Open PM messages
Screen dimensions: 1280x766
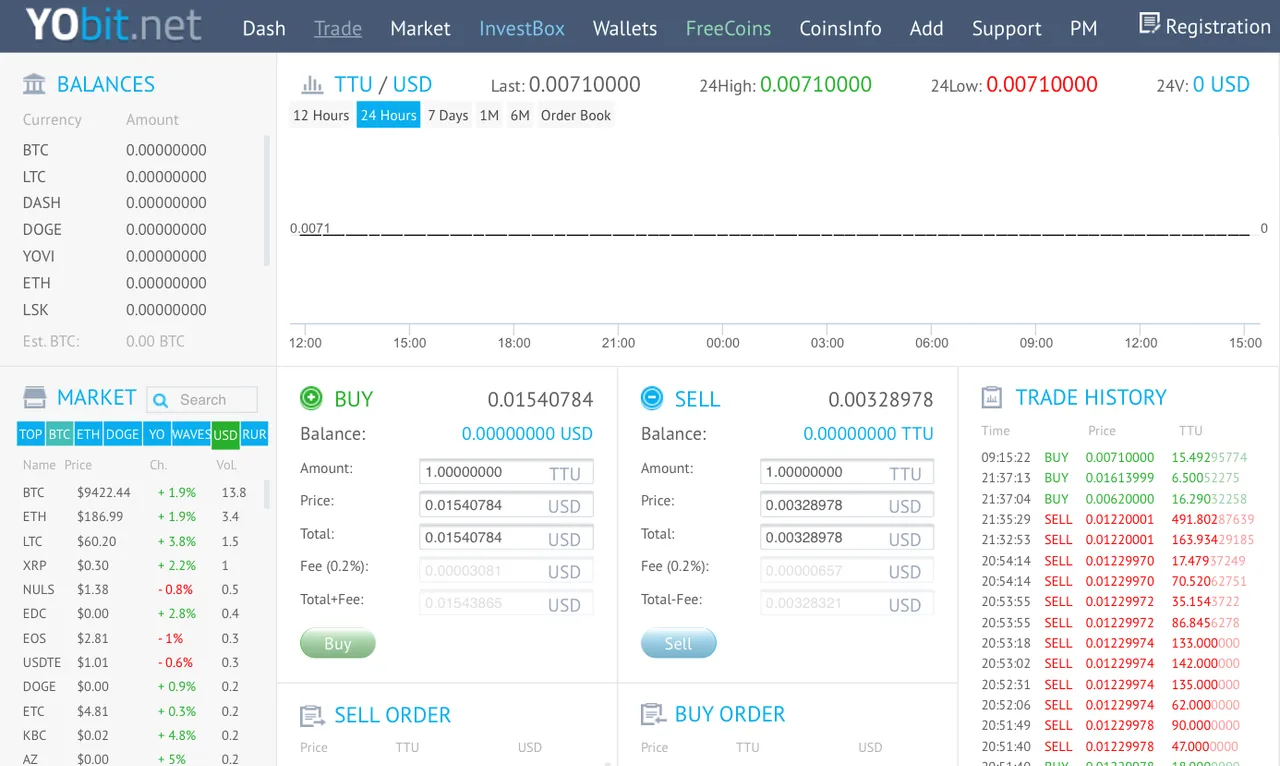click(x=1083, y=28)
